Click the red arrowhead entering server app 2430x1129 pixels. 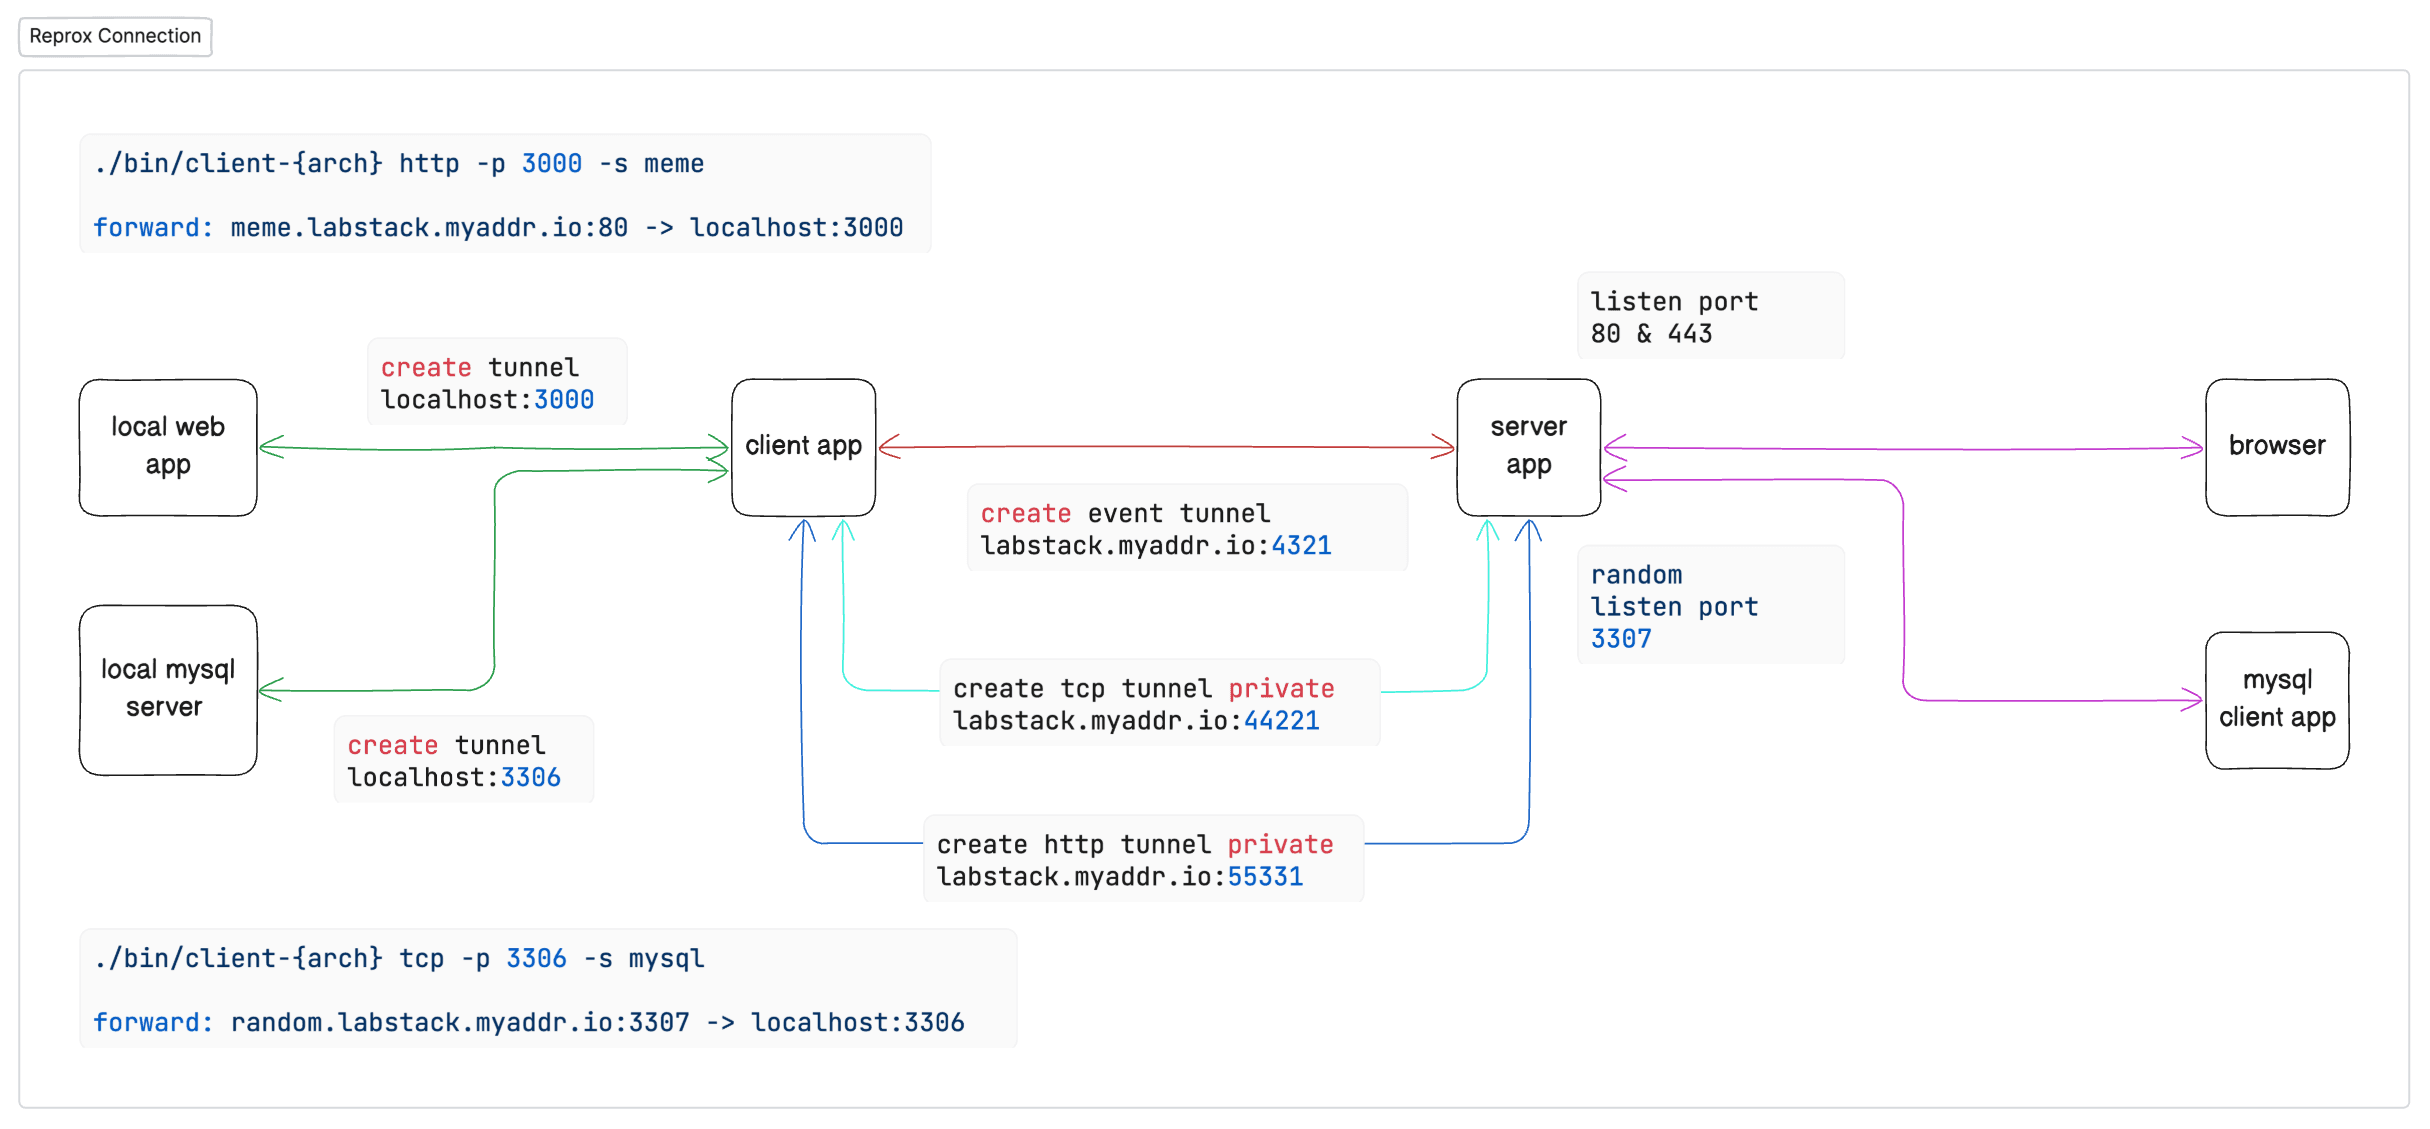pos(1443,447)
